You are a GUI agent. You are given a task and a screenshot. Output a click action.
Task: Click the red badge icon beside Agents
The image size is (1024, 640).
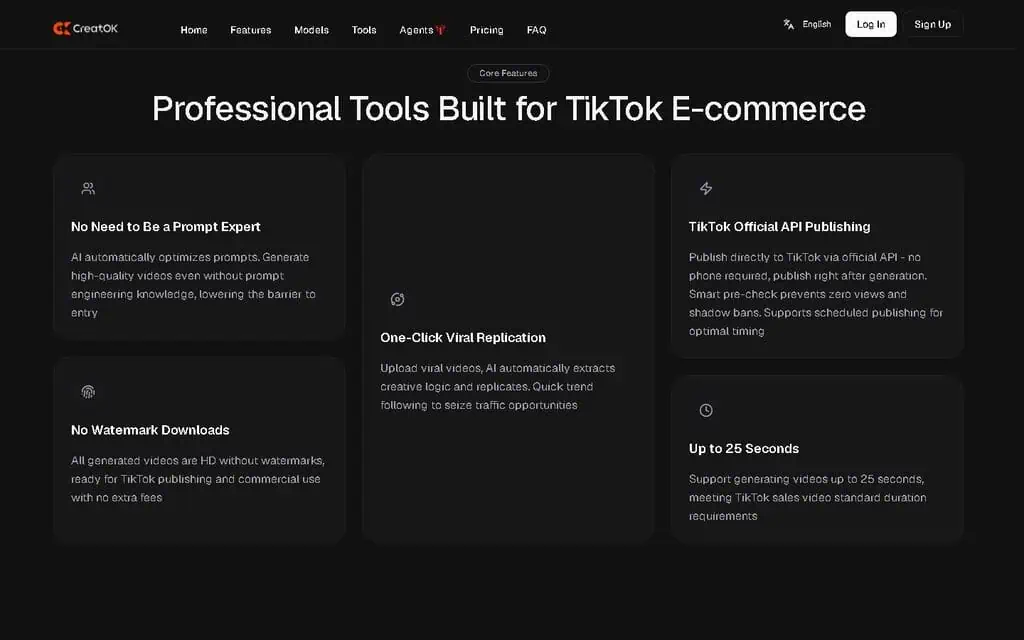pos(441,29)
